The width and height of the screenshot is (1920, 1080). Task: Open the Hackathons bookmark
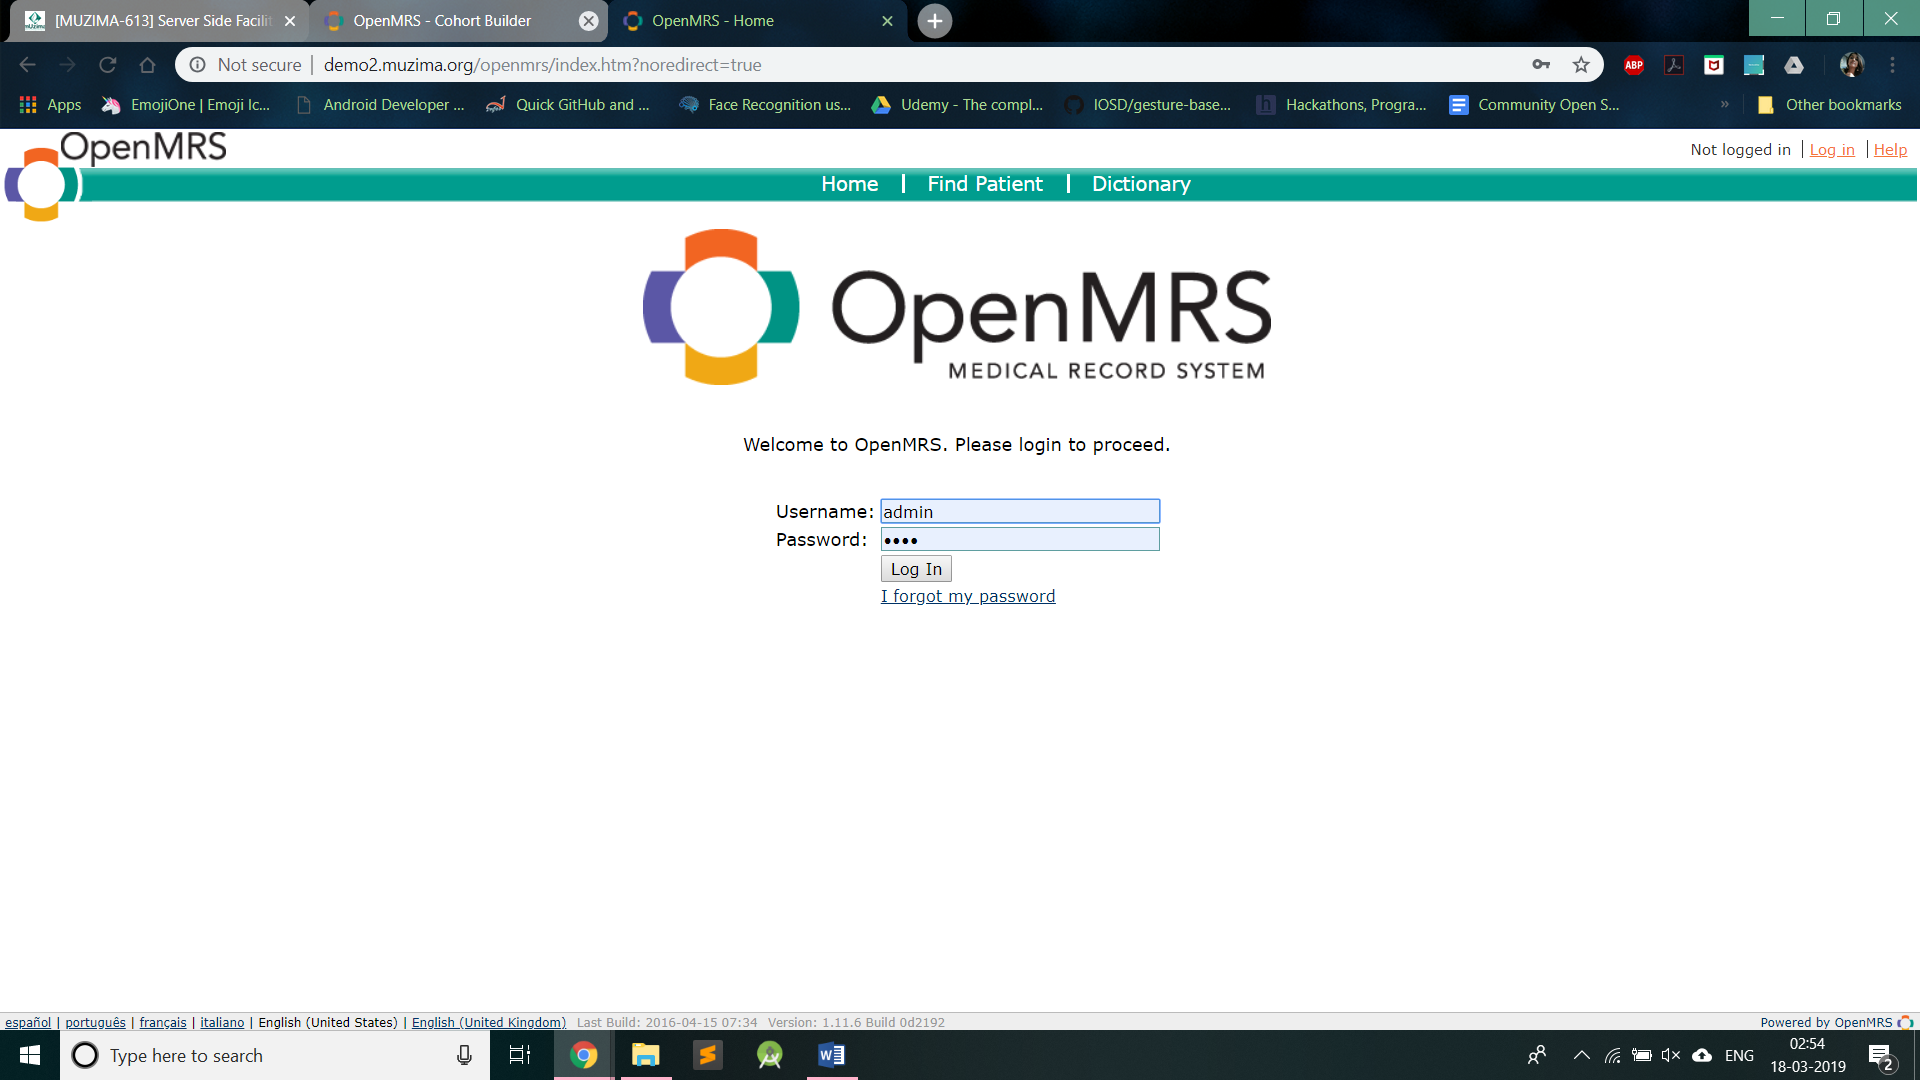point(1341,105)
